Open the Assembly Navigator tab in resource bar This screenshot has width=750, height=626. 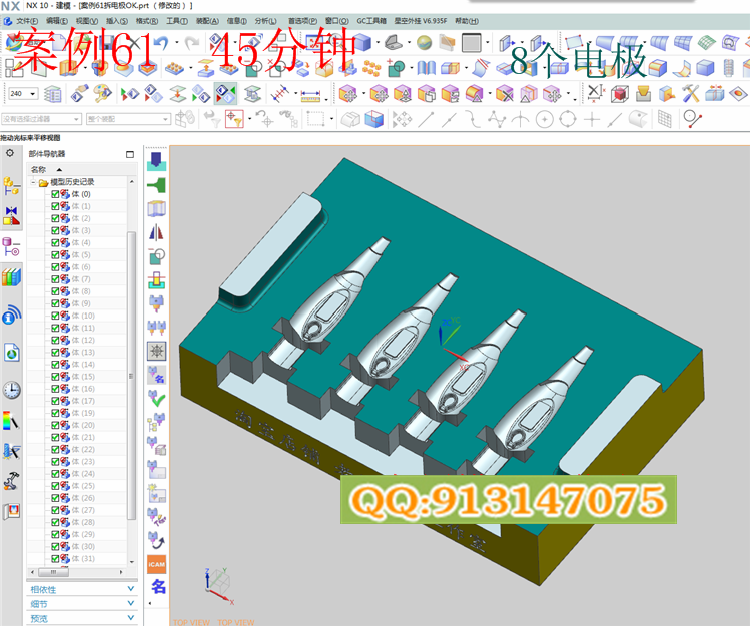[x=11, y=186]
